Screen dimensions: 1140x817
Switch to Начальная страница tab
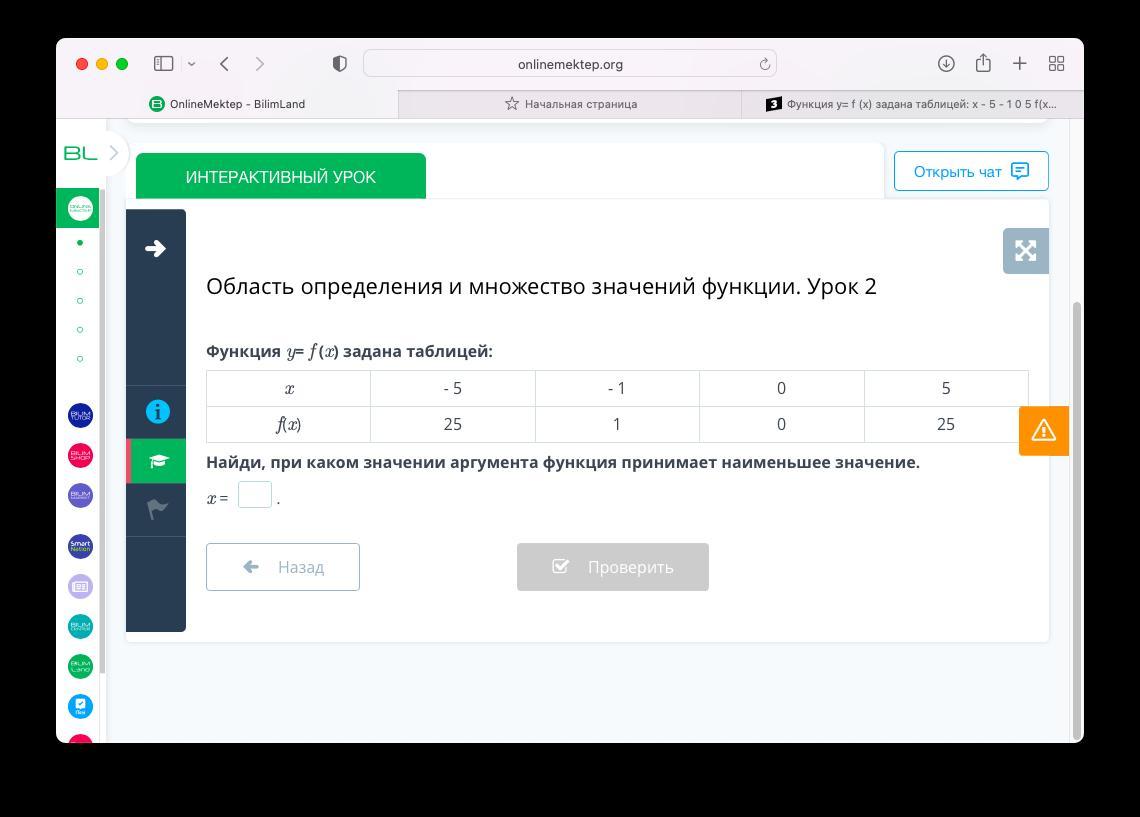click(x=570, y=104)
